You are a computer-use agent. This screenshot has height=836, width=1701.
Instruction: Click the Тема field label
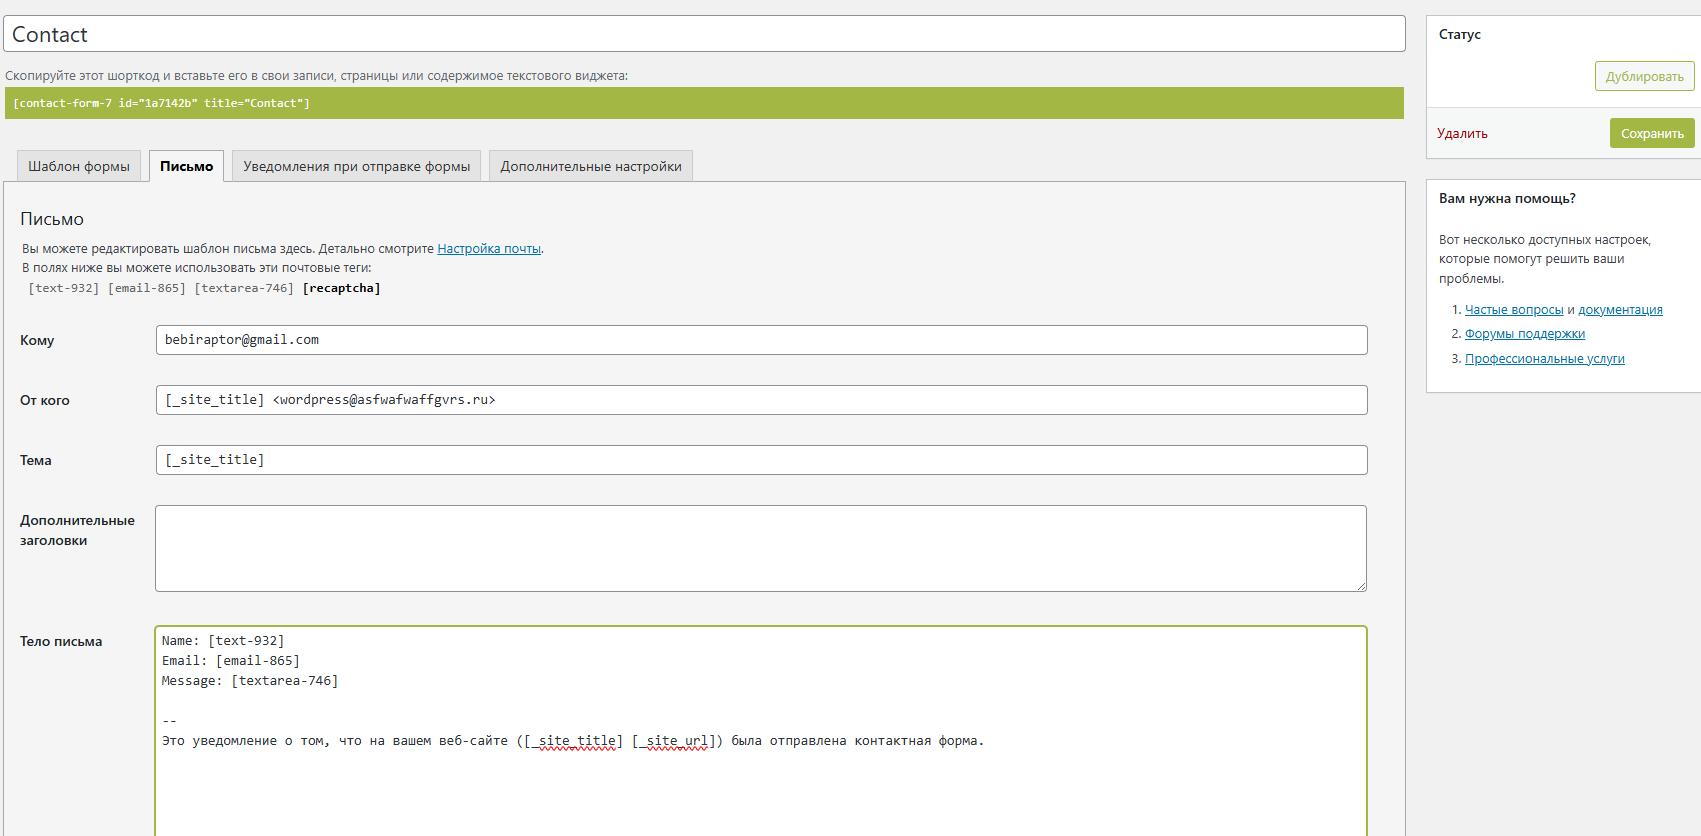(36, 460)
